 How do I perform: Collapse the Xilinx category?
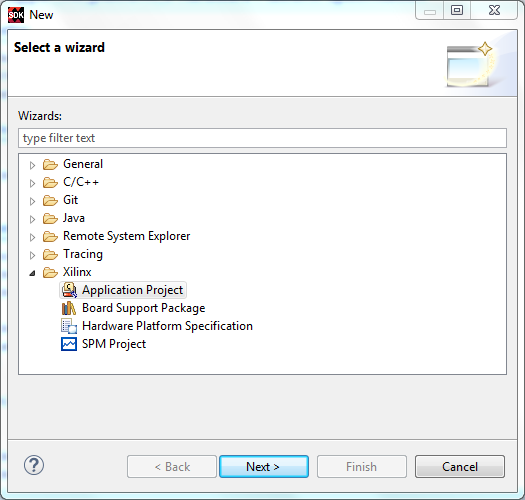coord(32,273)
